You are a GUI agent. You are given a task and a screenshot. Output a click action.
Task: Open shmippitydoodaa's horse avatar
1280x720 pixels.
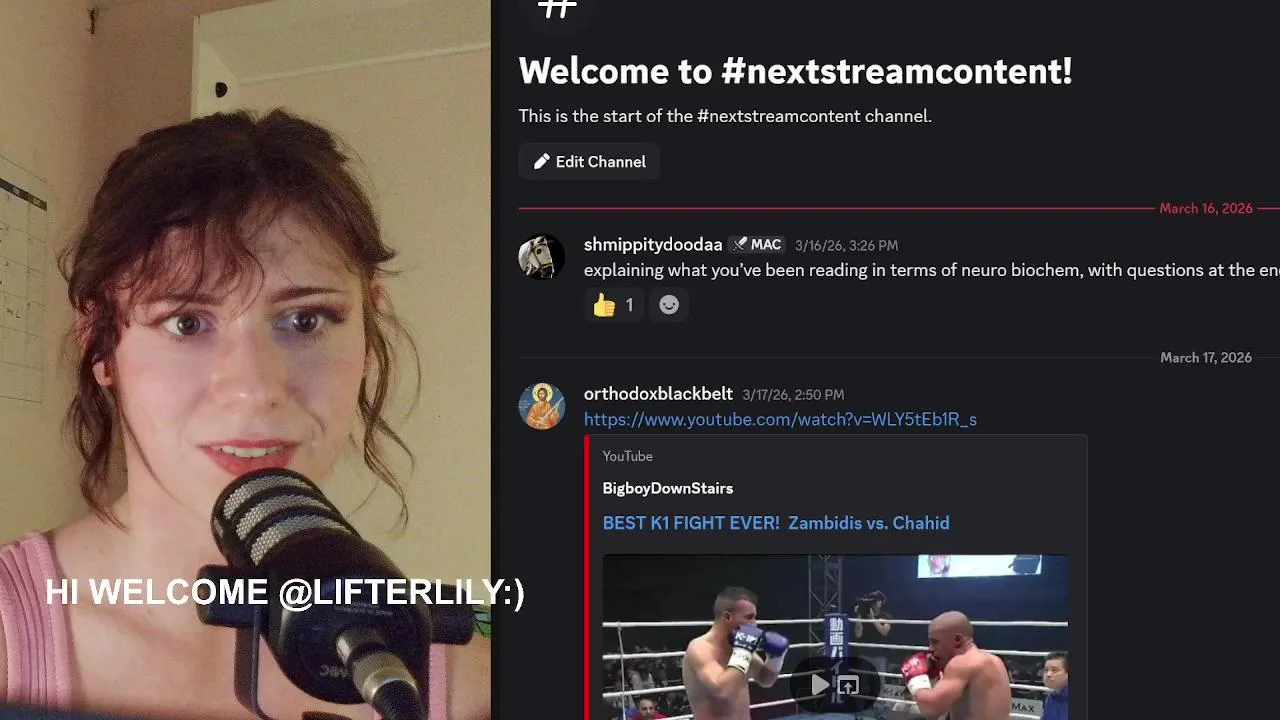542,256
